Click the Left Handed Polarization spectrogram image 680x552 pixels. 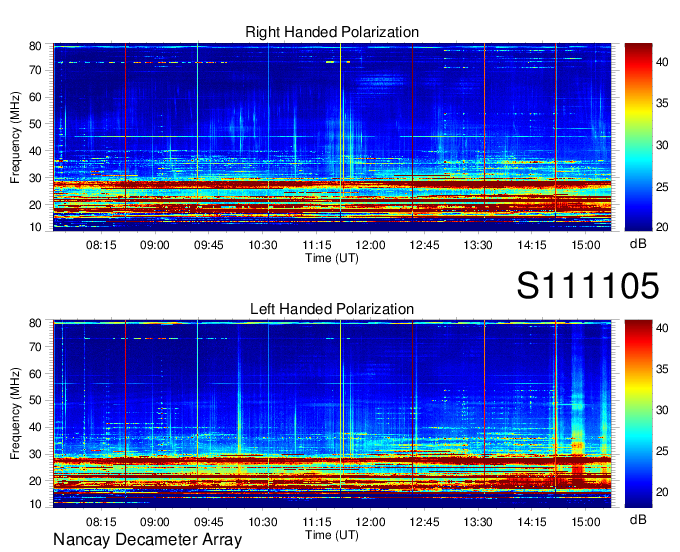point(332,414)
